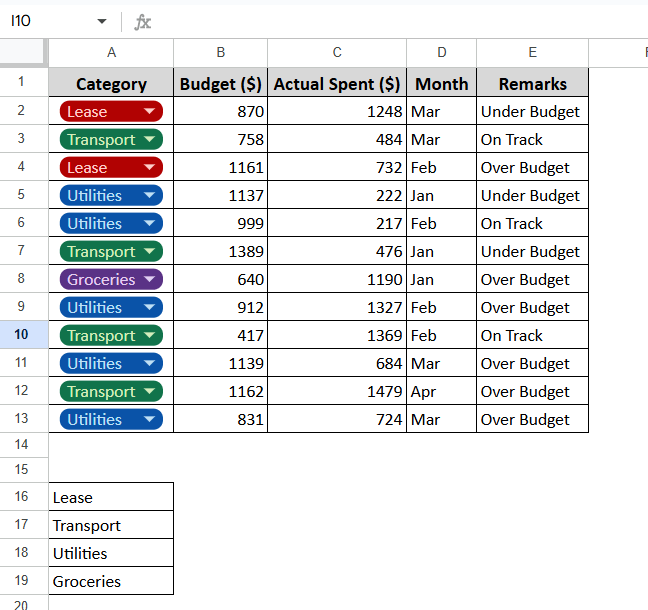The image size is (648, 610).
Task: Select column D header
Action: click(x=442, y=52)
